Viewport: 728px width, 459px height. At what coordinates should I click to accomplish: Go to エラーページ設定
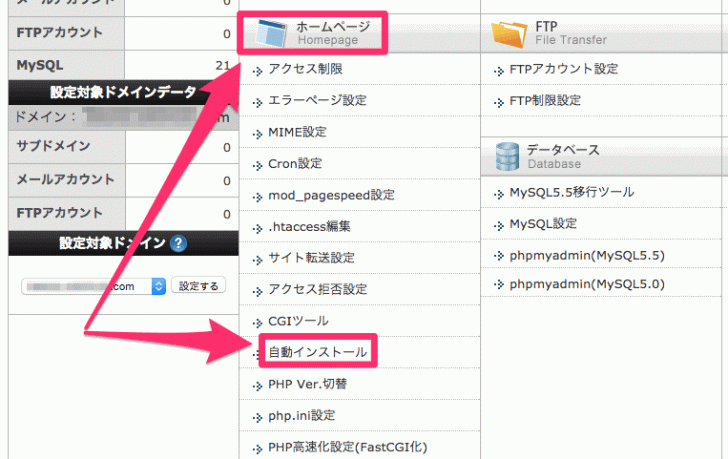317,101
